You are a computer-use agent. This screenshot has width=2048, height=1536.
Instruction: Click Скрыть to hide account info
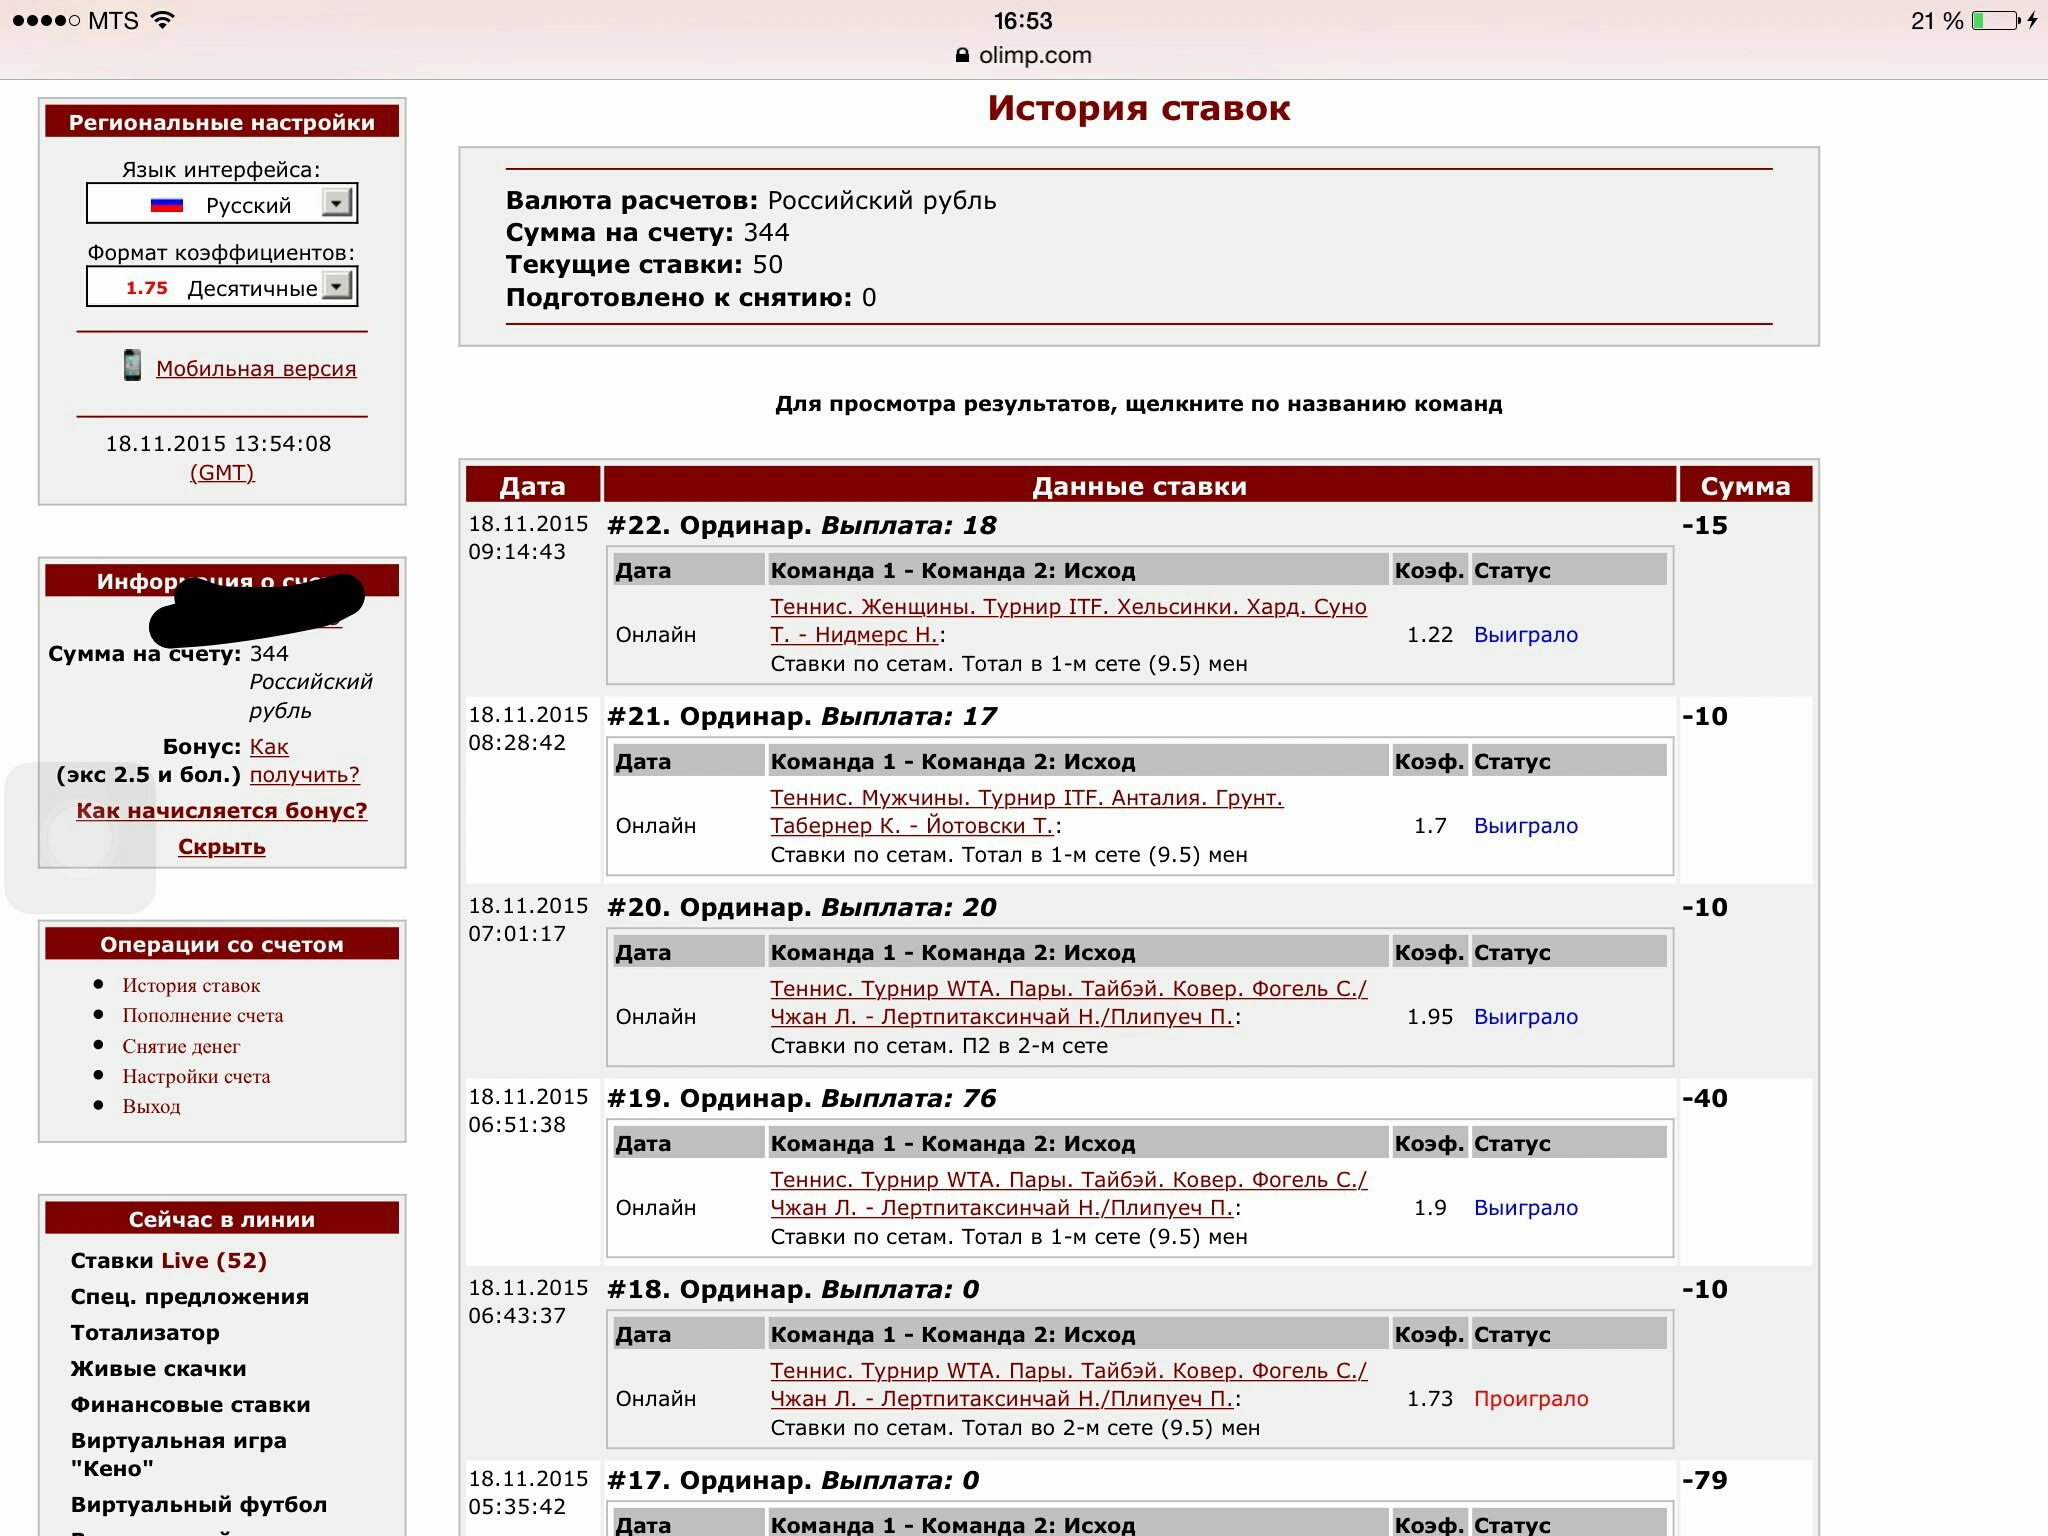click(222, 846)
